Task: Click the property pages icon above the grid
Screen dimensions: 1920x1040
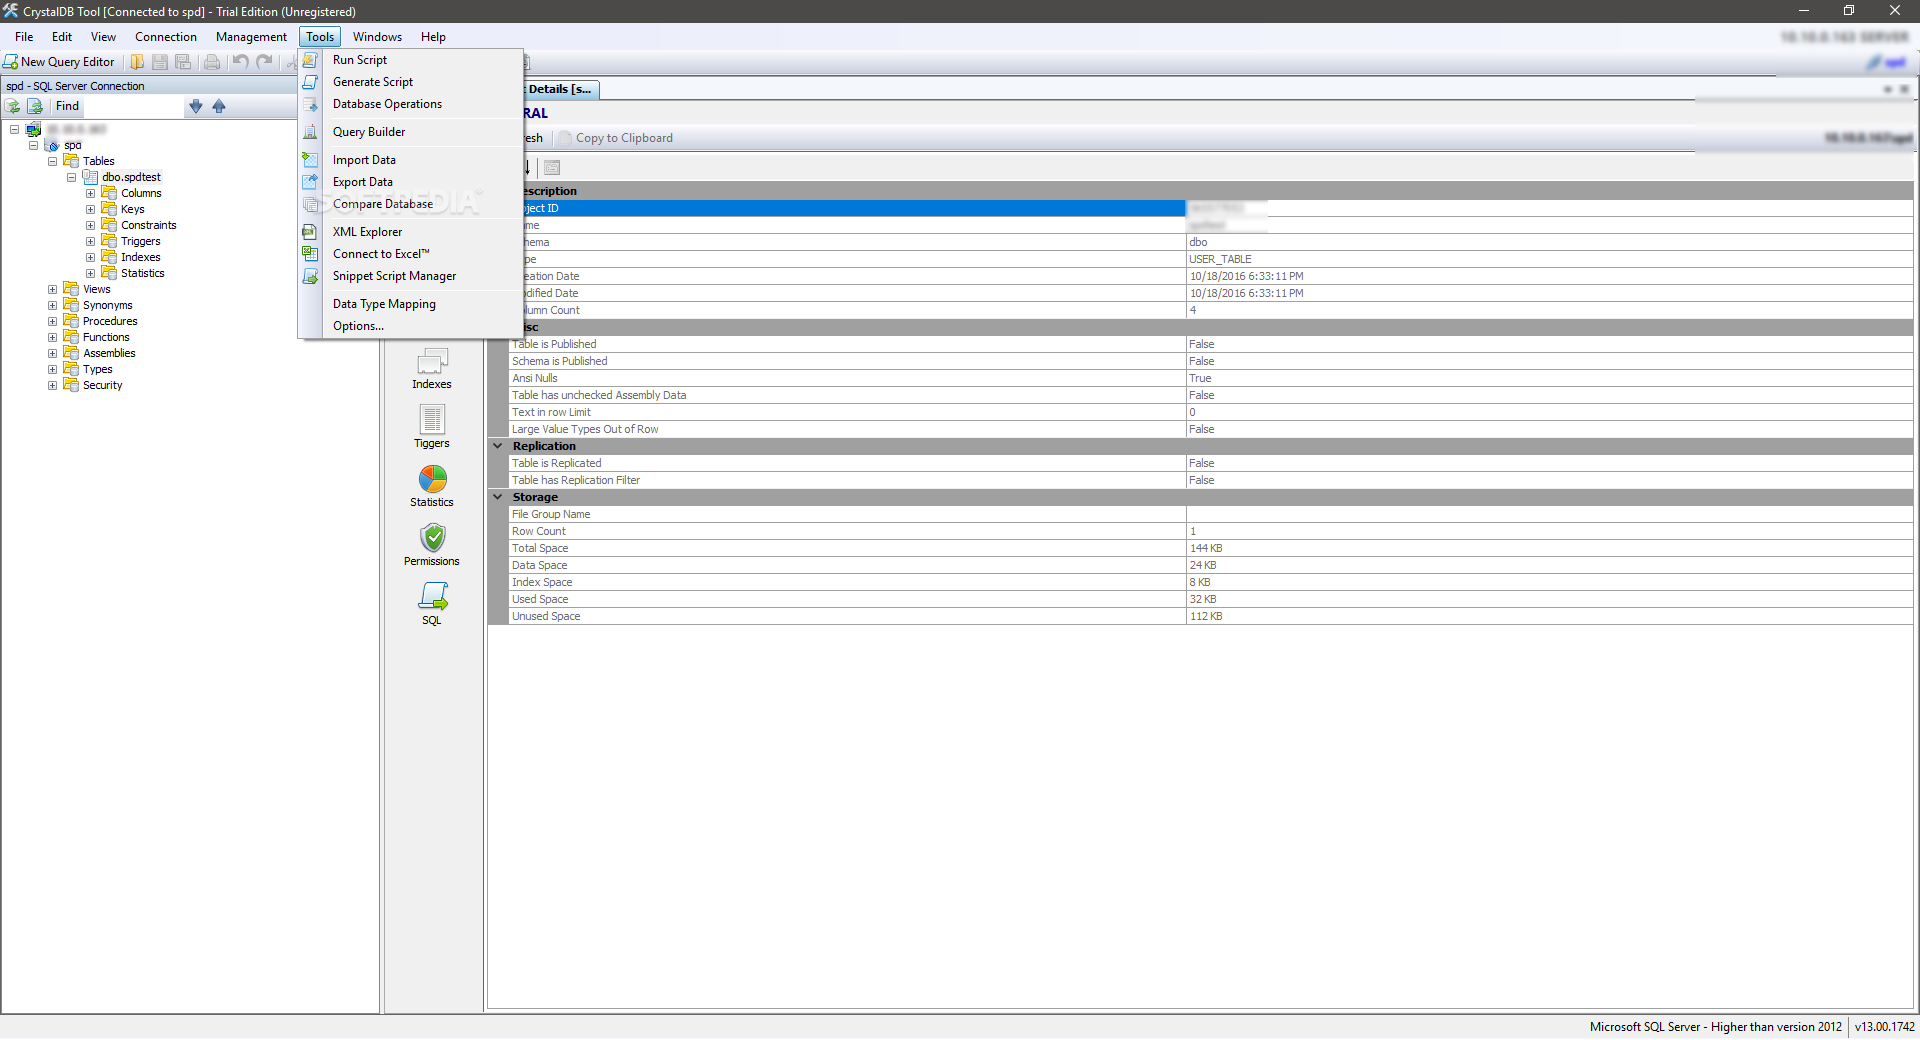Action: pos(552,168)
